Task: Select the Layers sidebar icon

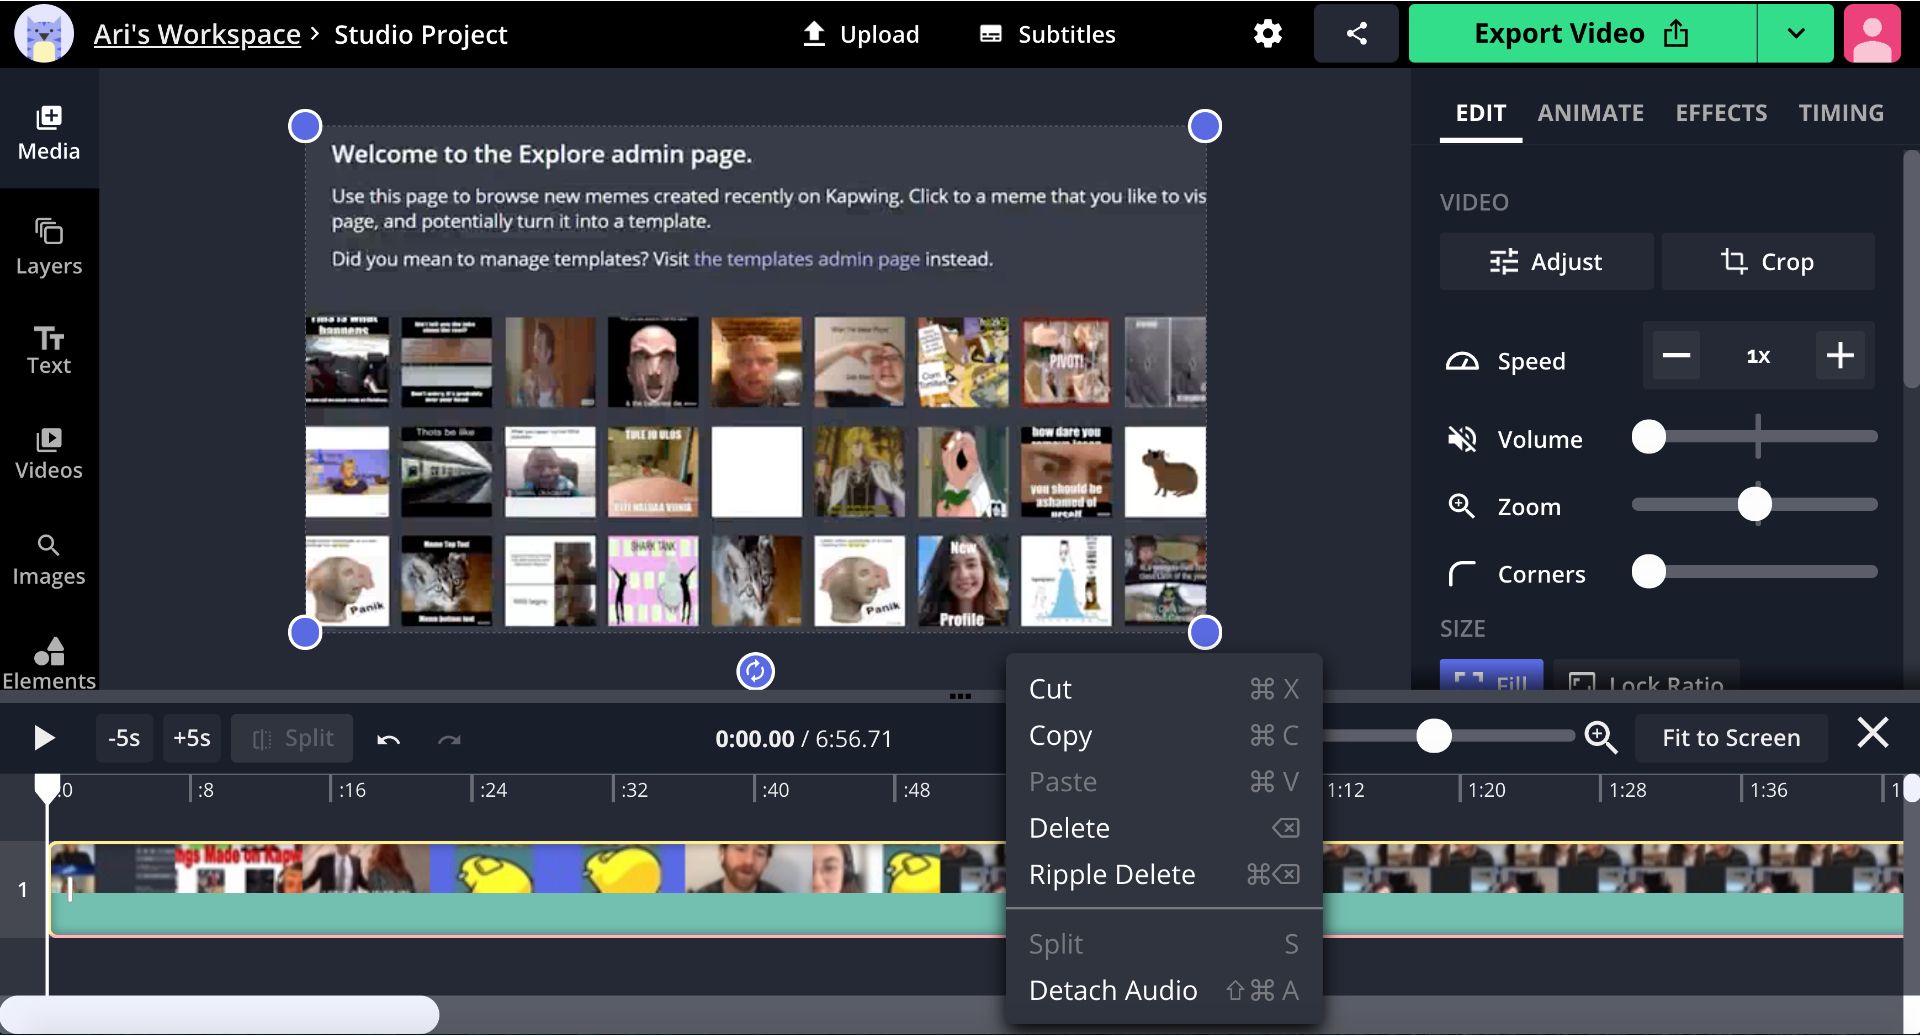Action: tap(49, 245)
